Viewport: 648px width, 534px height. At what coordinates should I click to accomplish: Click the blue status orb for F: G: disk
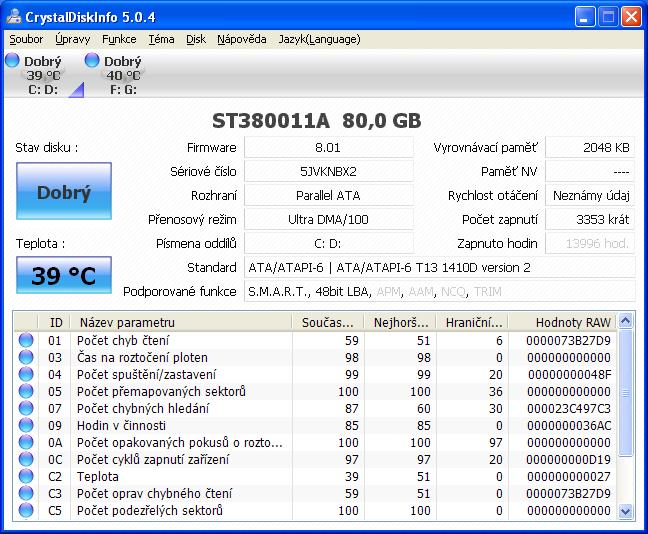tap(92, 60)
